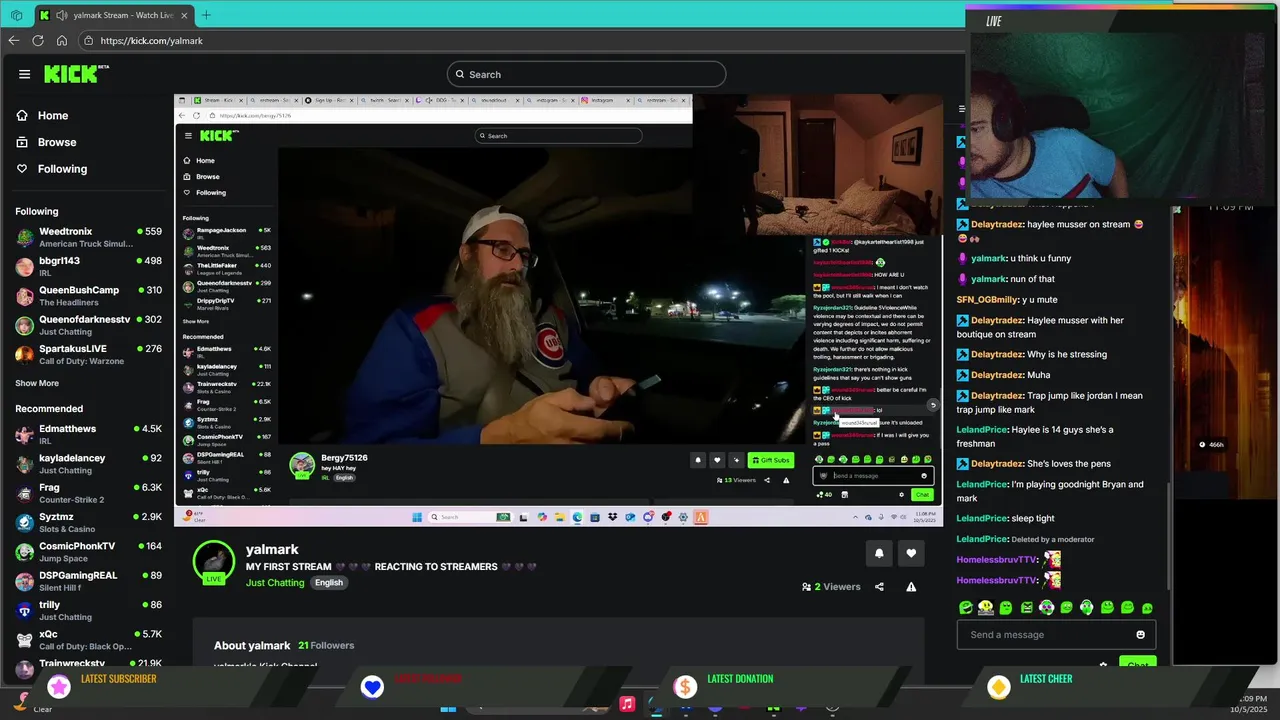Open bbgrl143 followed channel
Image resolution: width=1280 pixels, height=720 pixels.
pos(88,266)
